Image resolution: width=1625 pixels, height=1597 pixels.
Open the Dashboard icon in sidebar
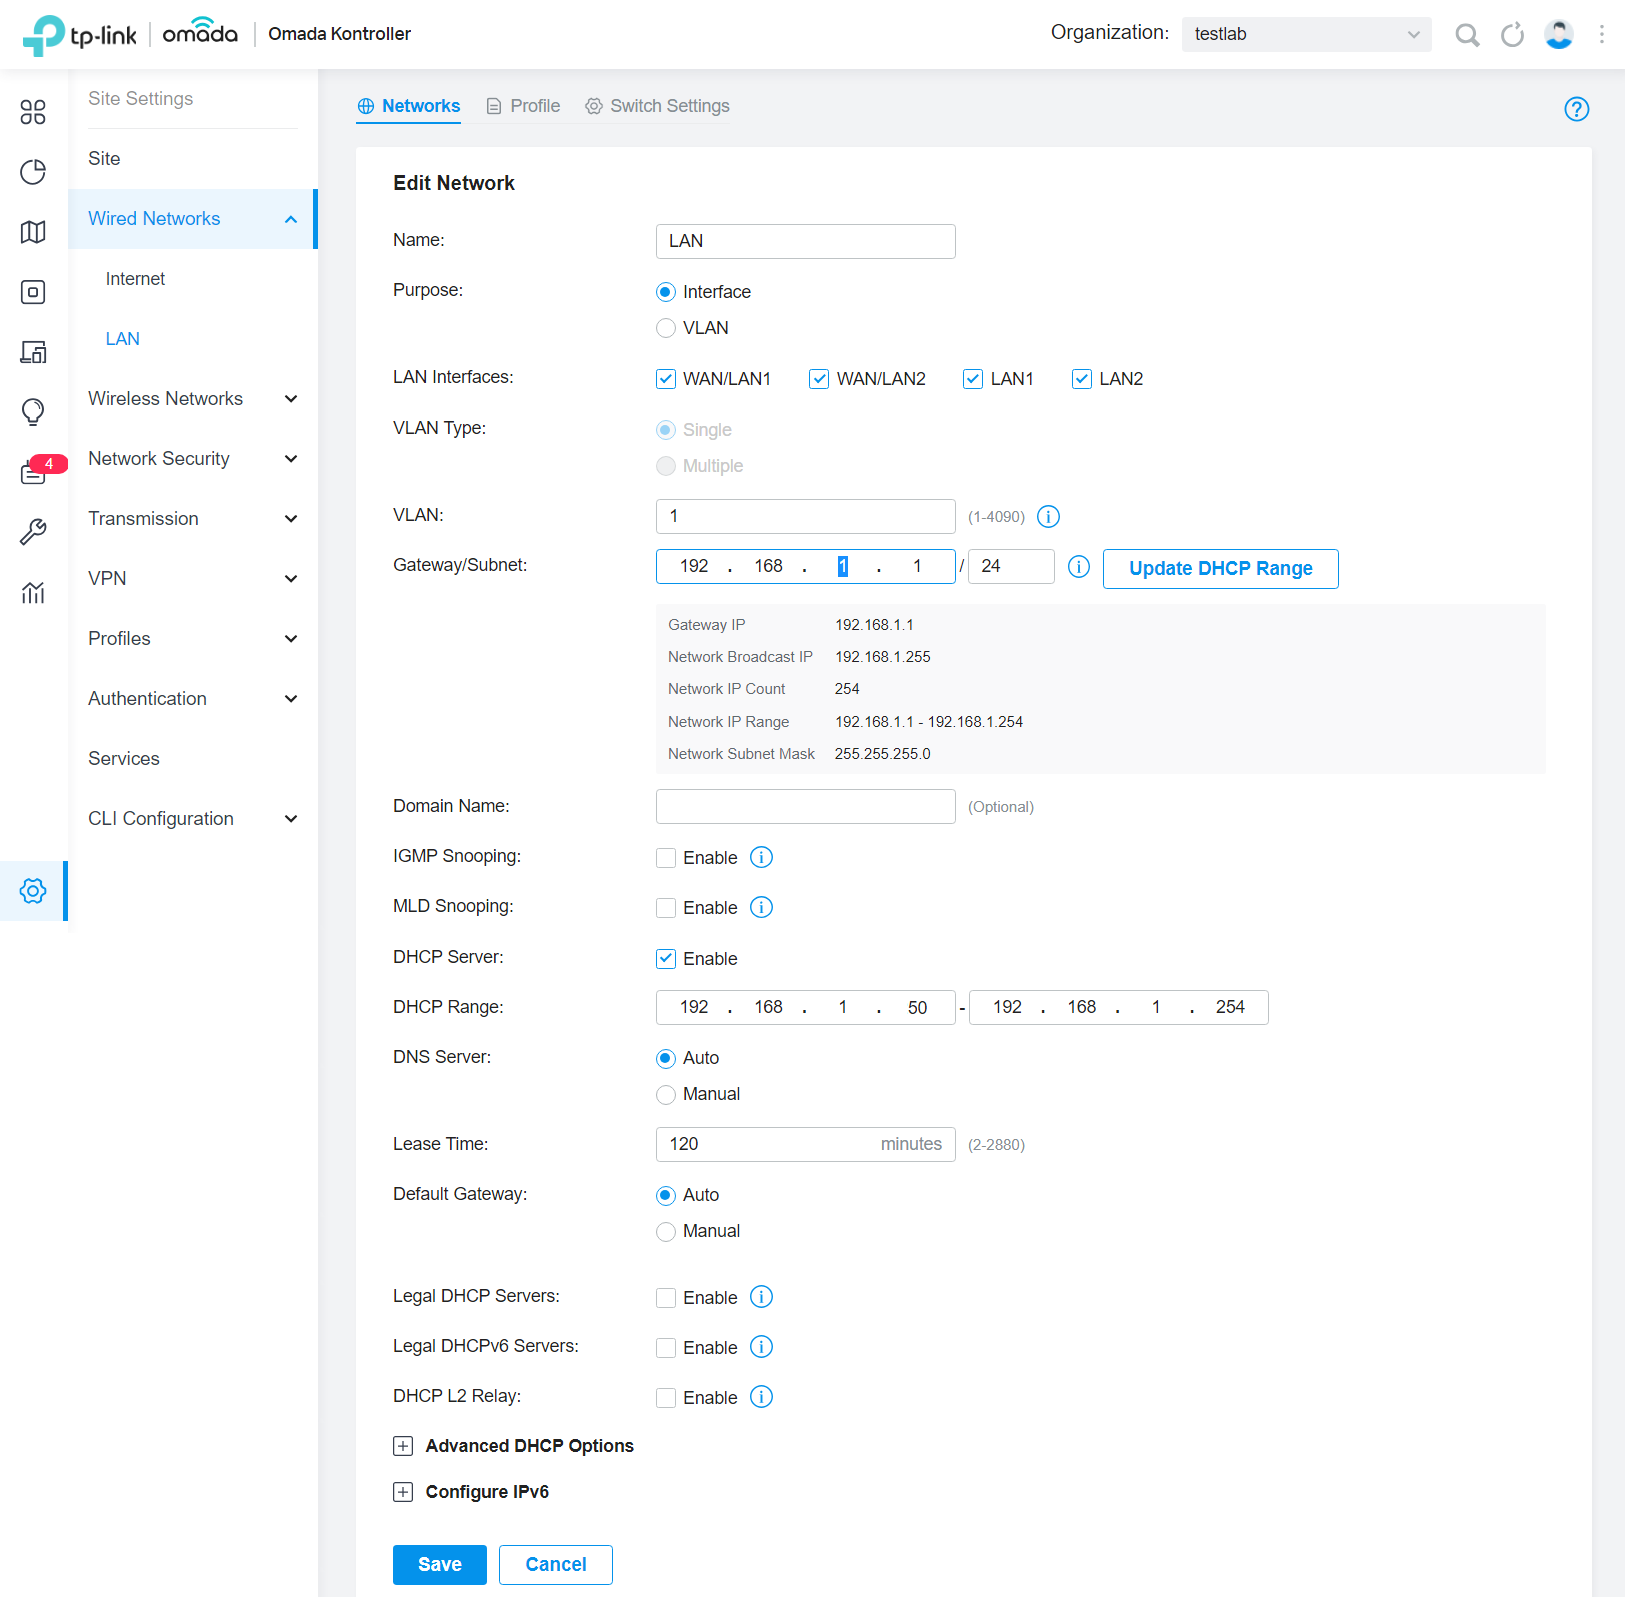coord(33,112)
